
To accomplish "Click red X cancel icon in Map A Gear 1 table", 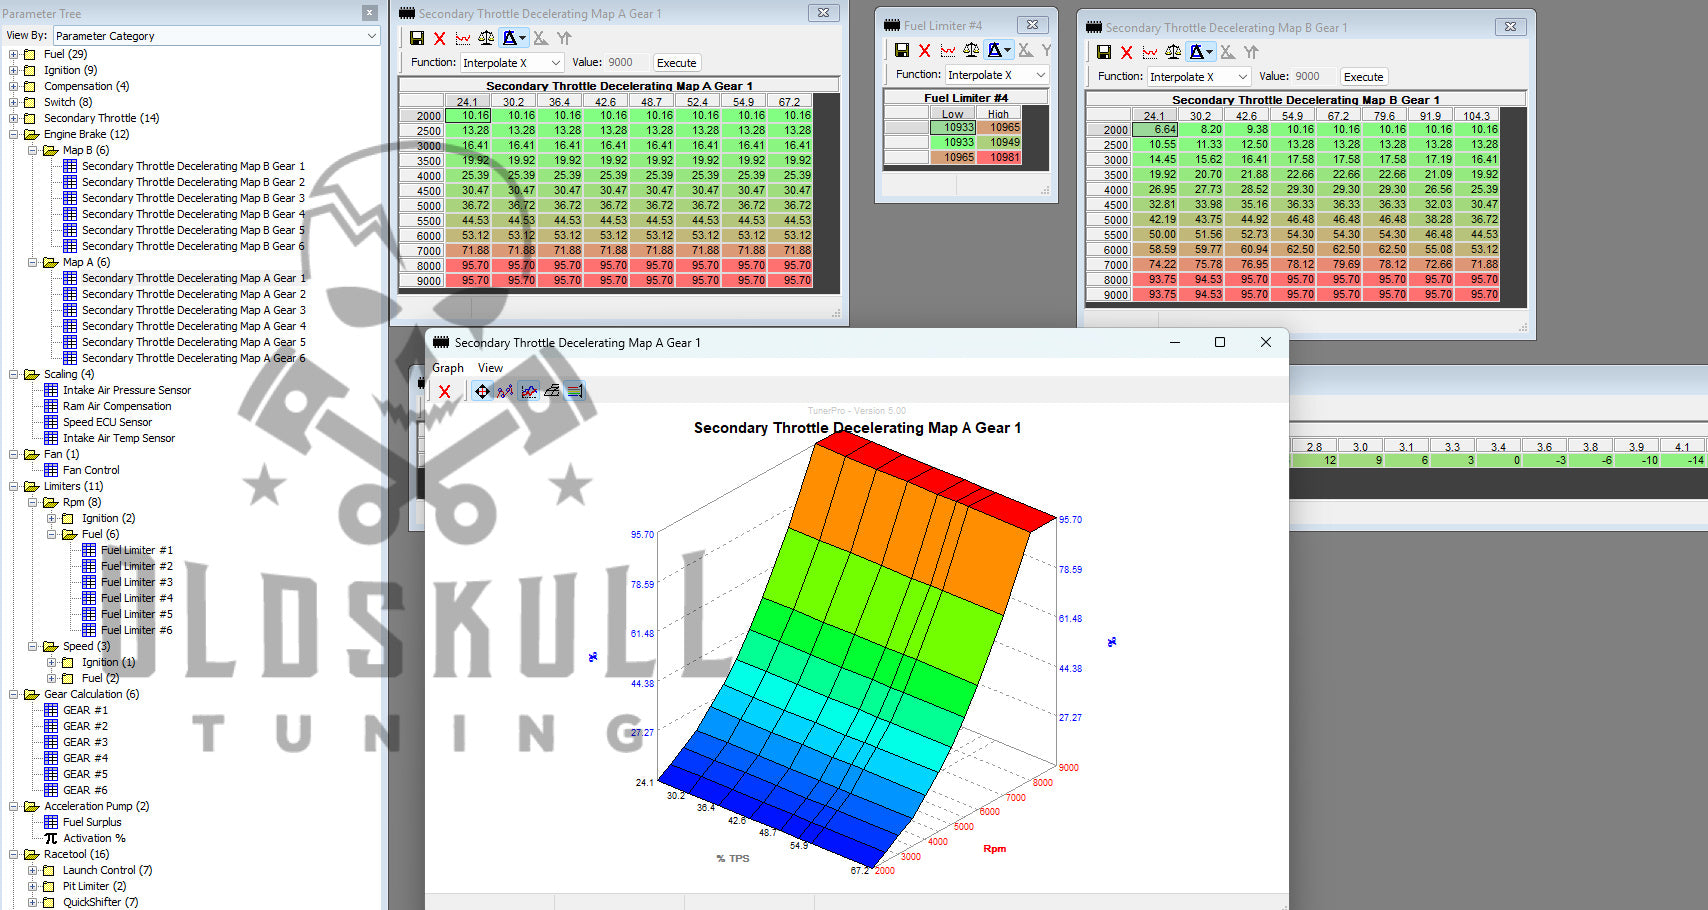I will tap(440, 38).
